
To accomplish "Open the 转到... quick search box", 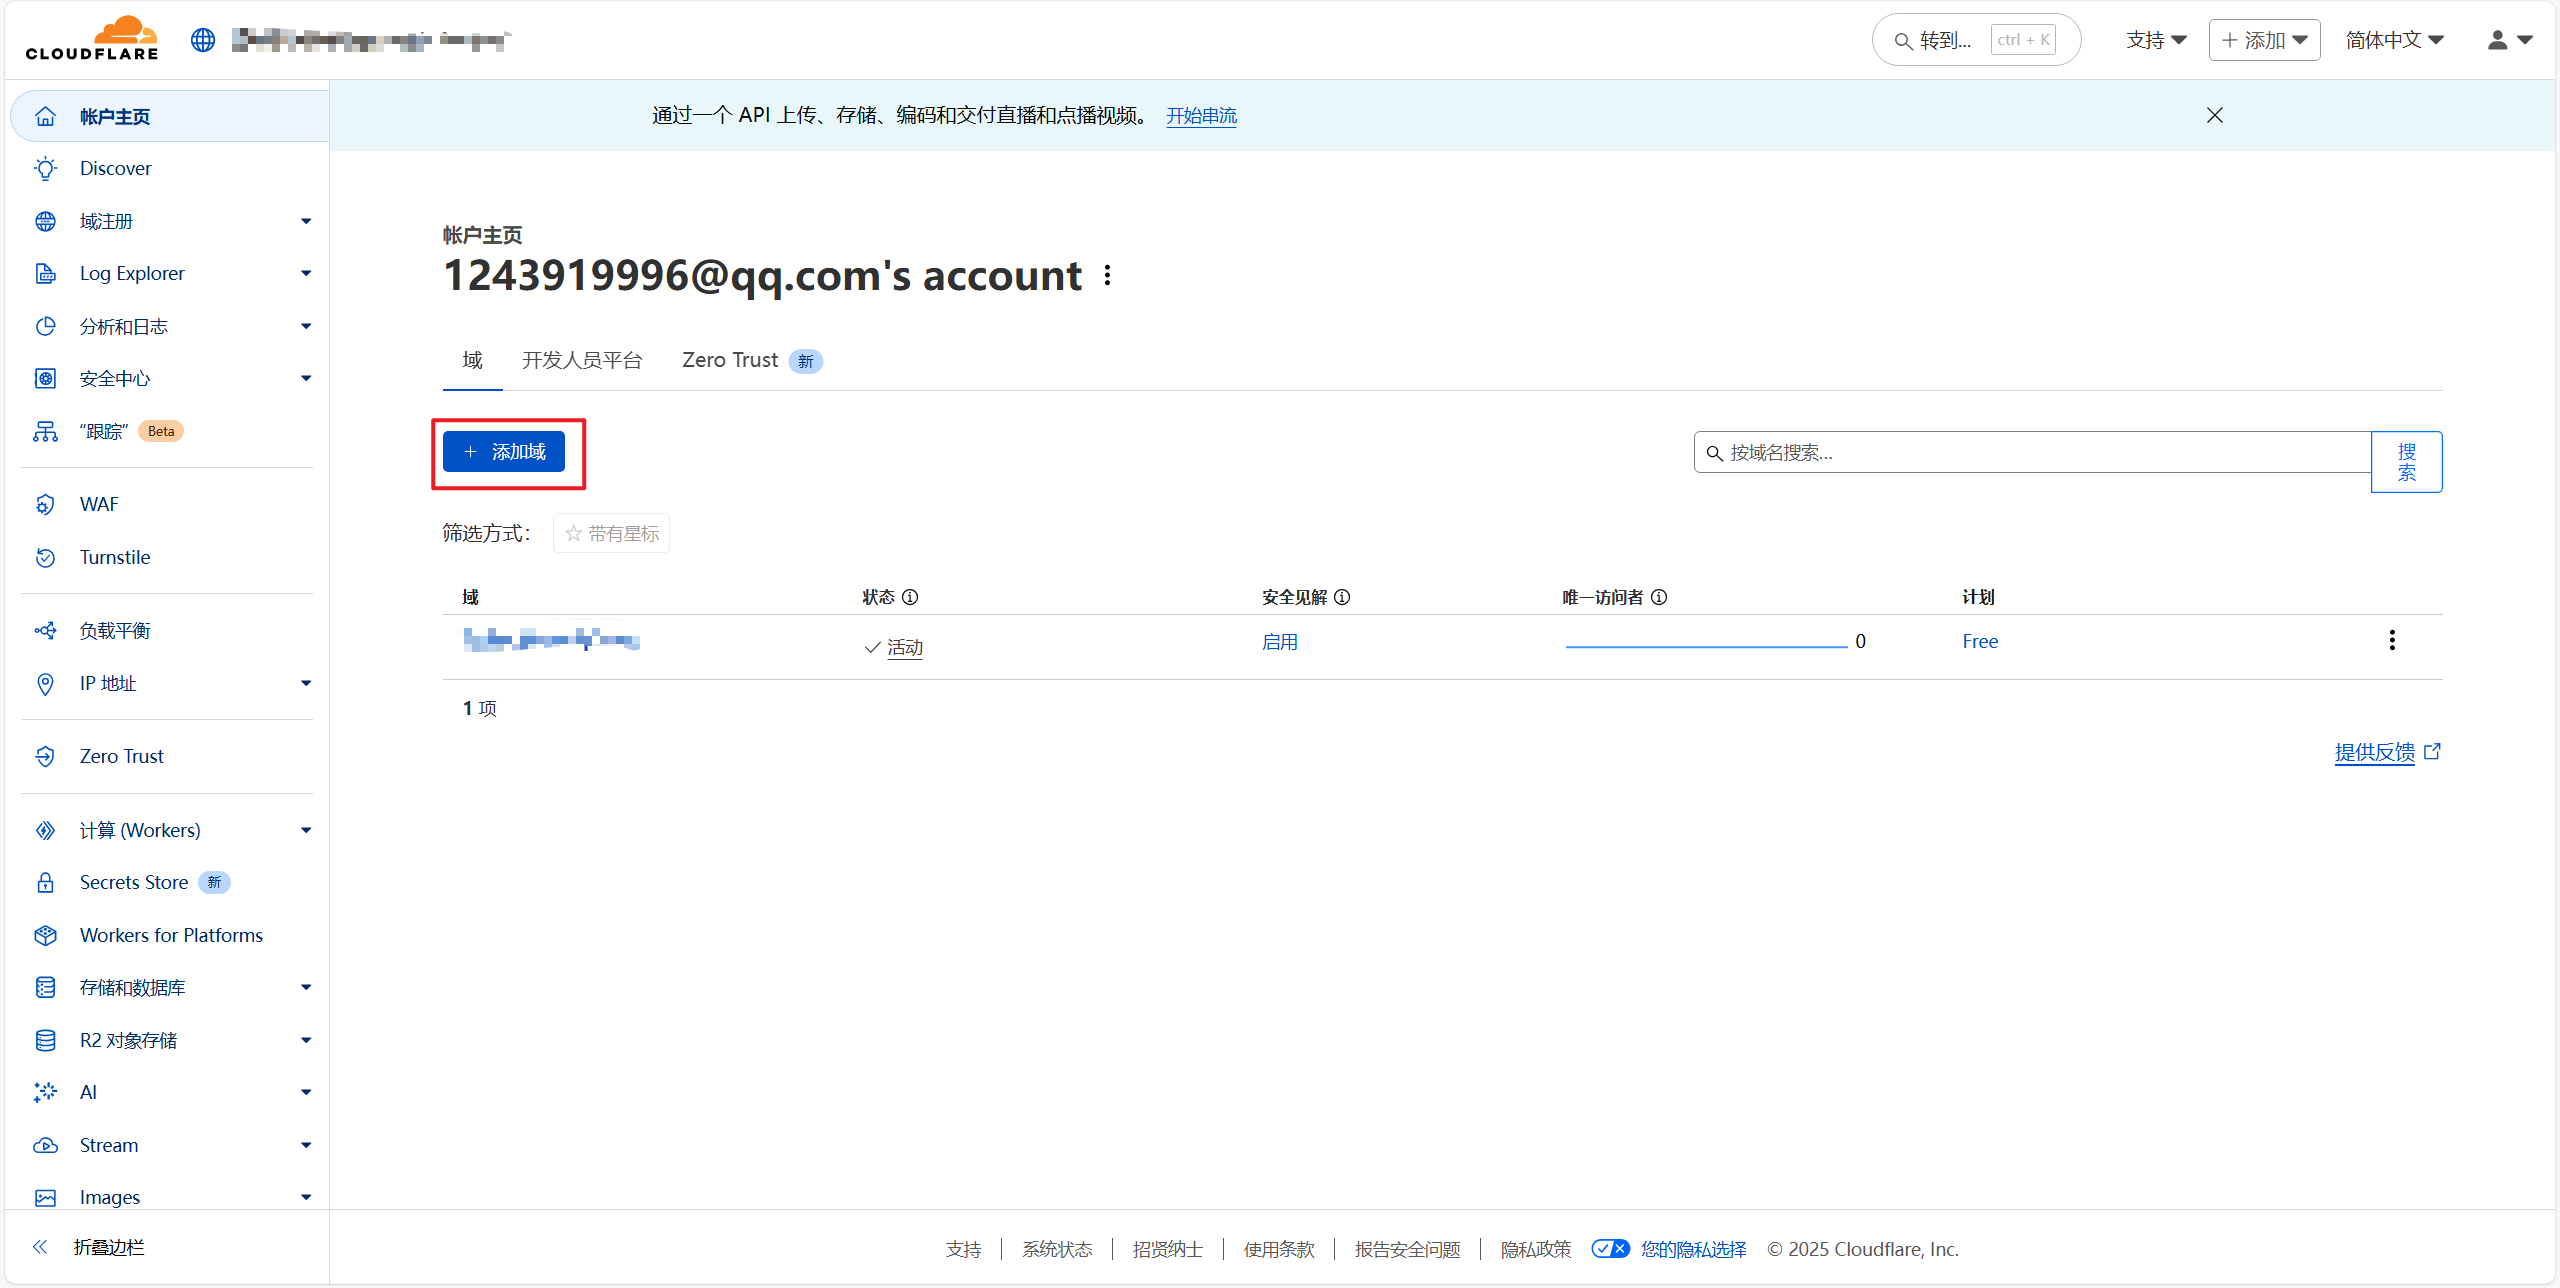I will [x=1976, y=40].
